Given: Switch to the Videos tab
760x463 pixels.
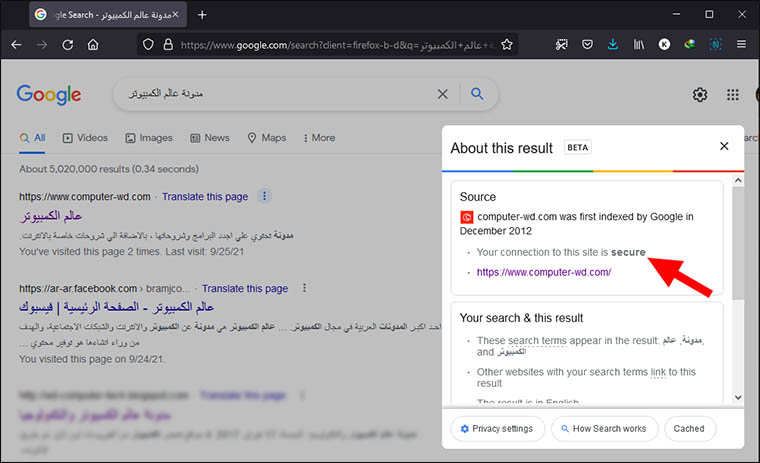Looking at the screenshot, I should pyautogui.click(x=85, y=138).
